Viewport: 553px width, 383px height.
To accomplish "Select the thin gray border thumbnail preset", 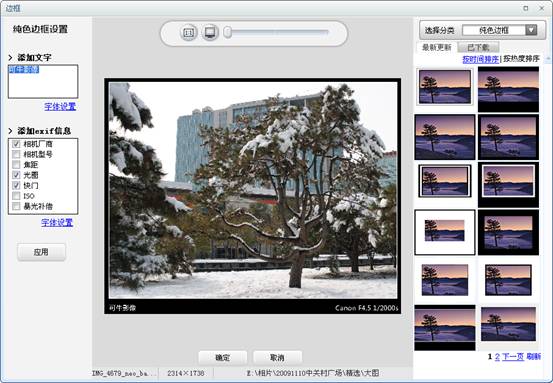I will pos(445,87).
